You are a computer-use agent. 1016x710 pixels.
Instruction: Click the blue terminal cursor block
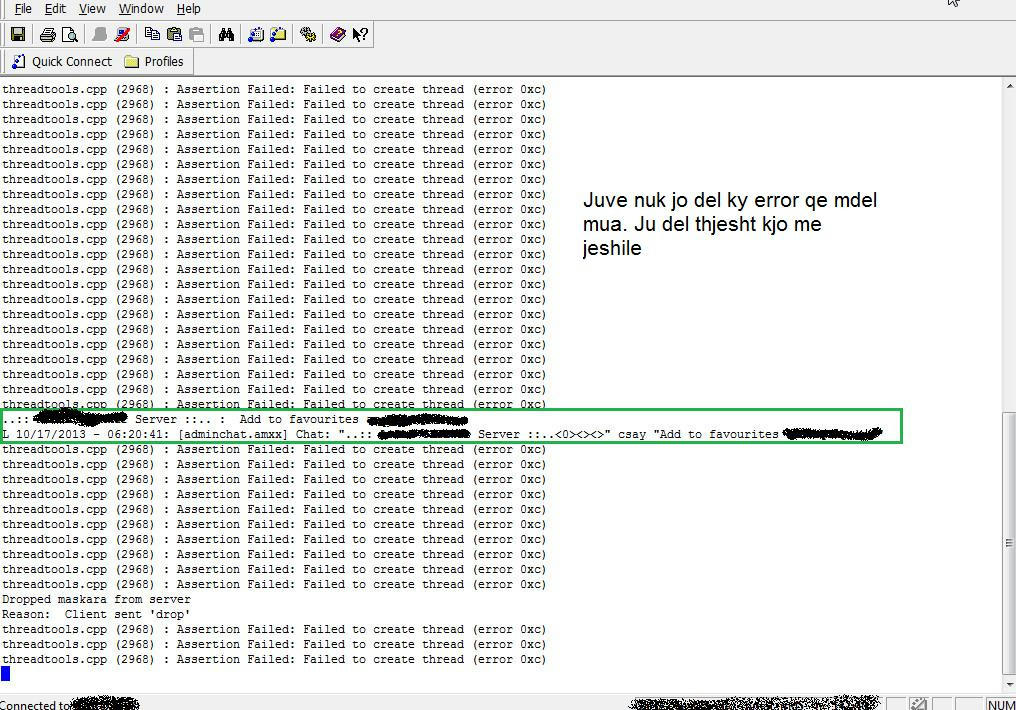[x=6, y=674]
